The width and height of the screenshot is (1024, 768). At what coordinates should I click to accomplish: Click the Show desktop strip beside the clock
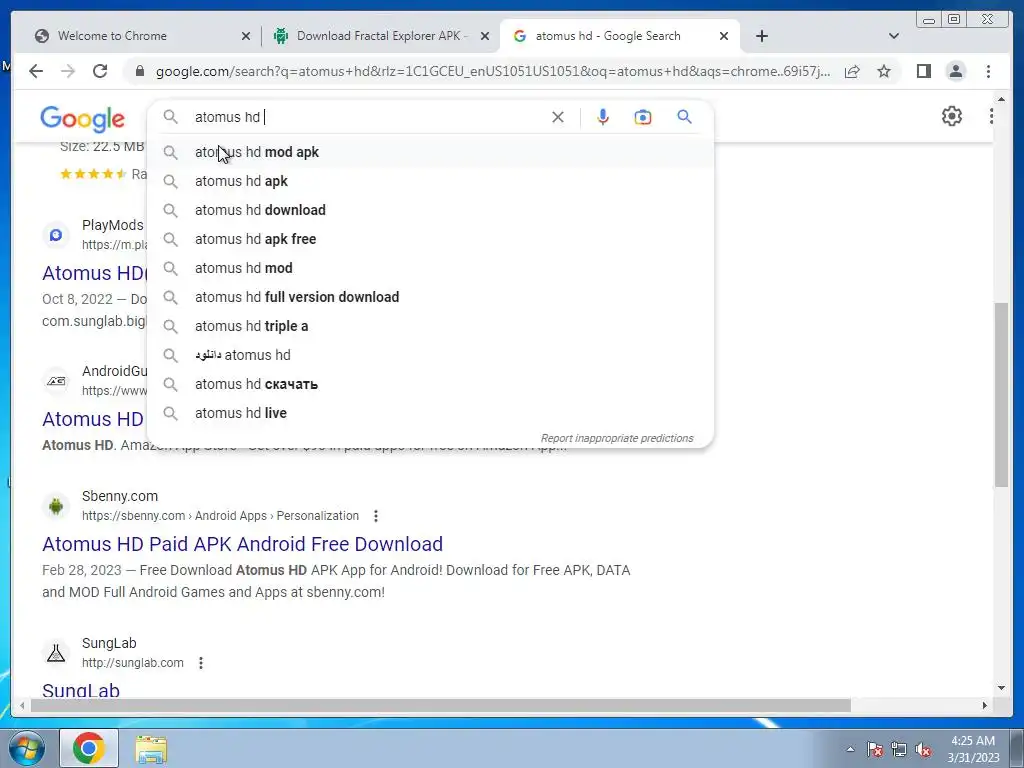[1018, 748]
